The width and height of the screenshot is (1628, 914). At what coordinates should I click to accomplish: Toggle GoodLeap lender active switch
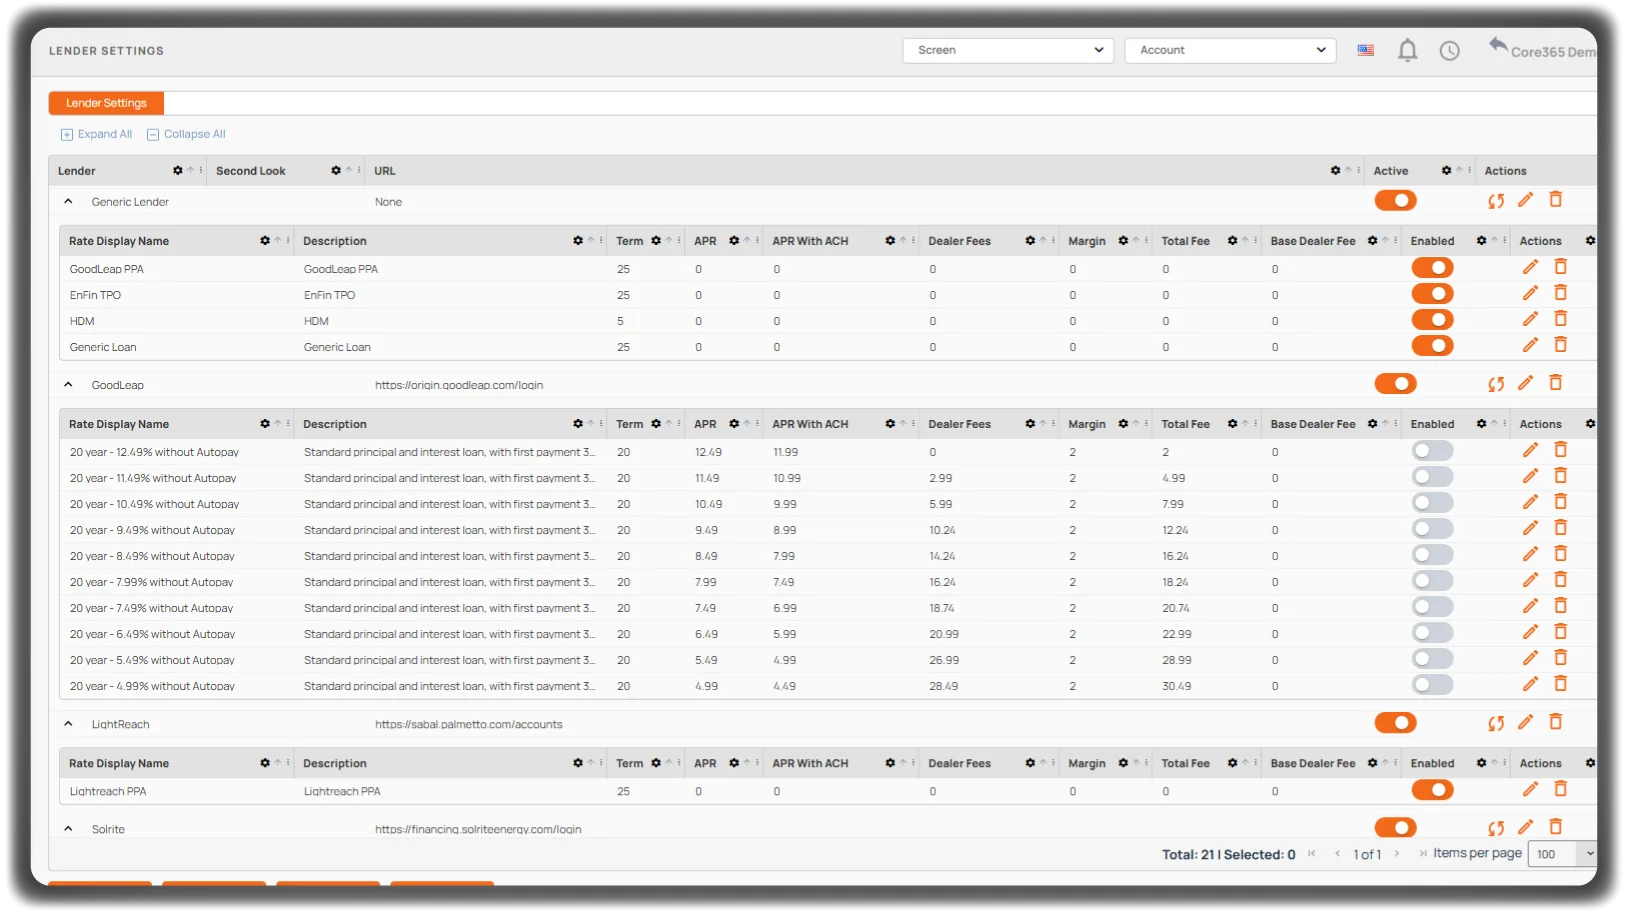point(1396,384)
